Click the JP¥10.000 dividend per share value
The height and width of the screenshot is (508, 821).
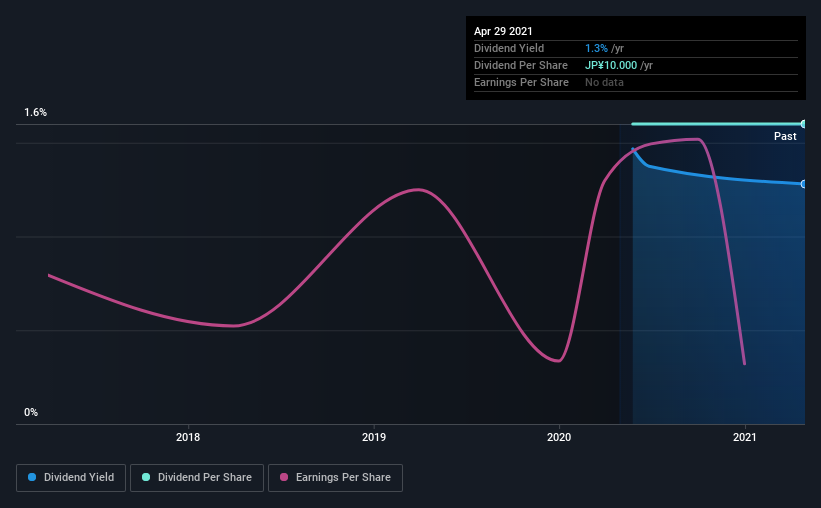(x=611, y=65)
